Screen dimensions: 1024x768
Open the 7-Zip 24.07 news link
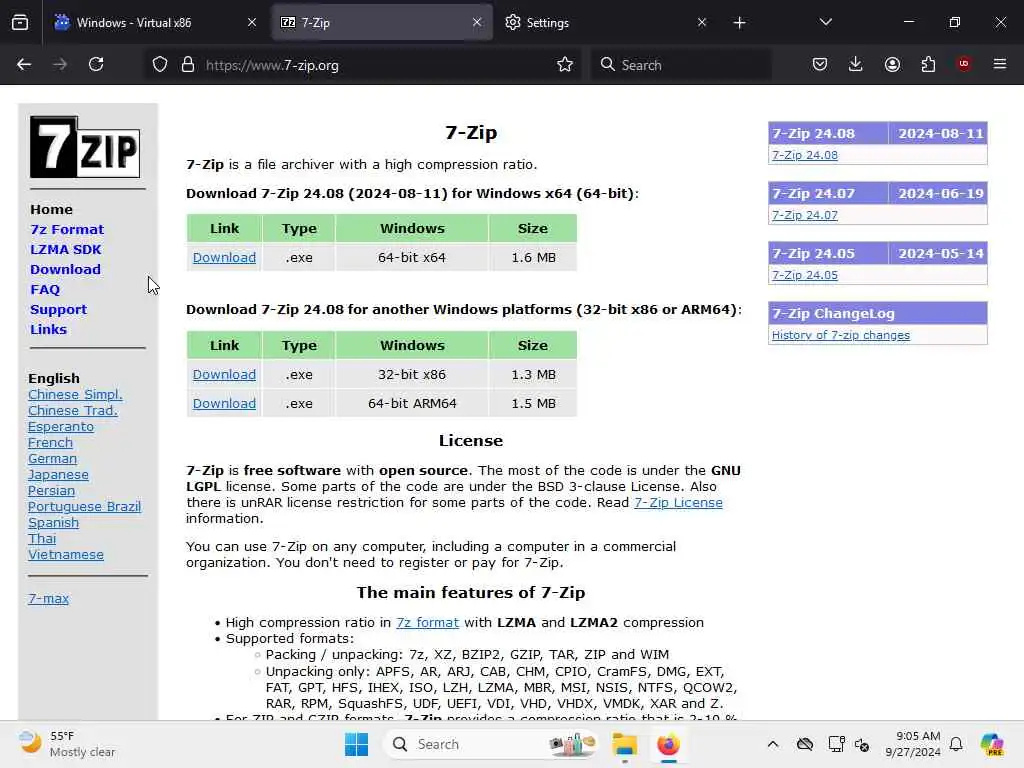[805, 215]
